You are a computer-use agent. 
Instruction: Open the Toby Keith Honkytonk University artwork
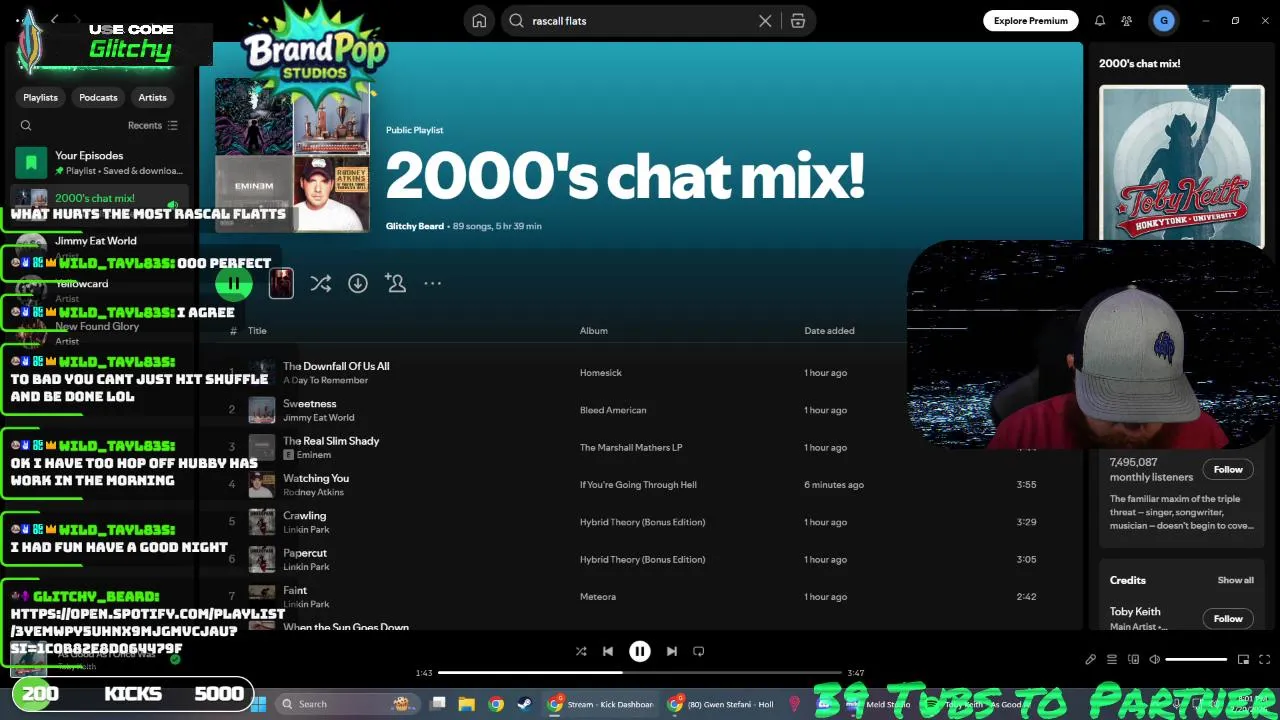point(1181,165)
